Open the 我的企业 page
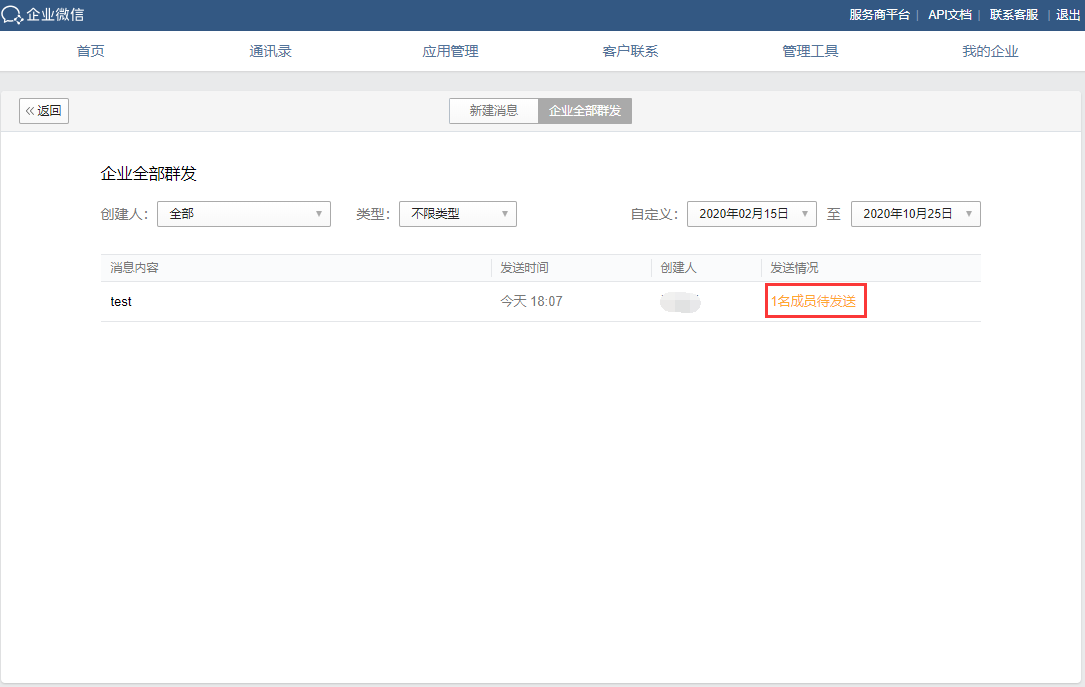 [990, 51]
